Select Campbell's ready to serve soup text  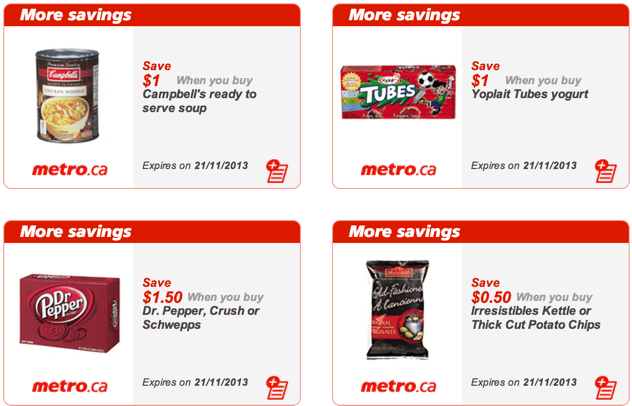[x=199, y=101]
